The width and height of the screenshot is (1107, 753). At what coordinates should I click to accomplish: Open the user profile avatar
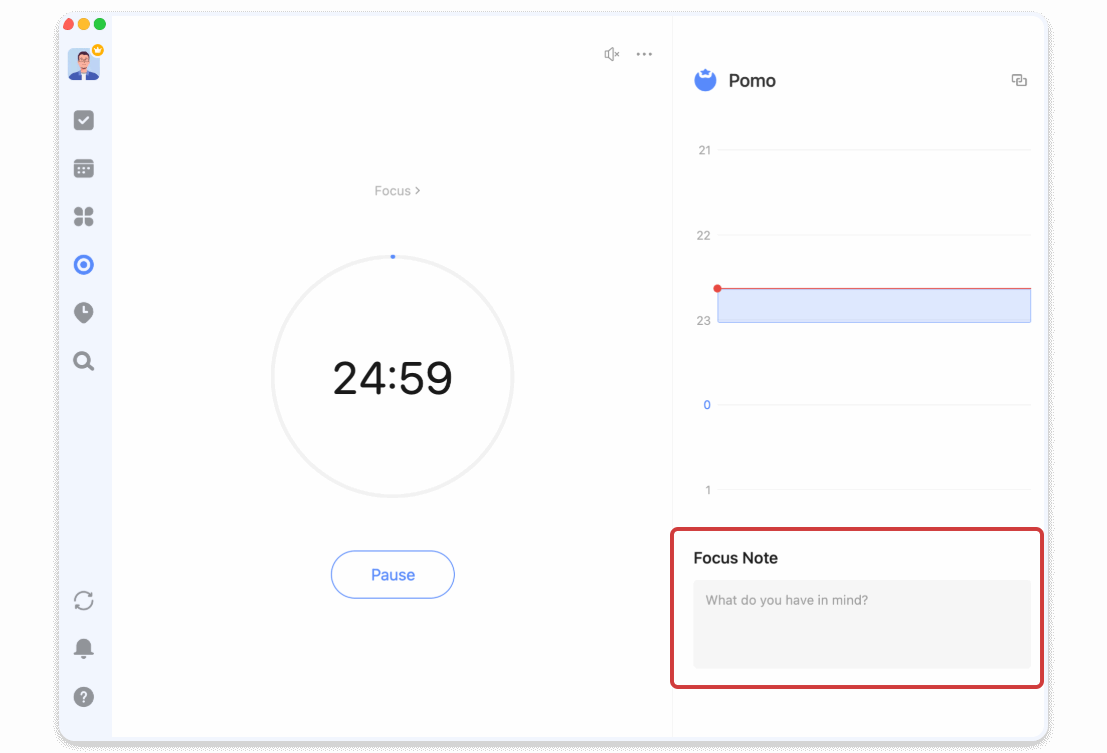click(84, 64)
